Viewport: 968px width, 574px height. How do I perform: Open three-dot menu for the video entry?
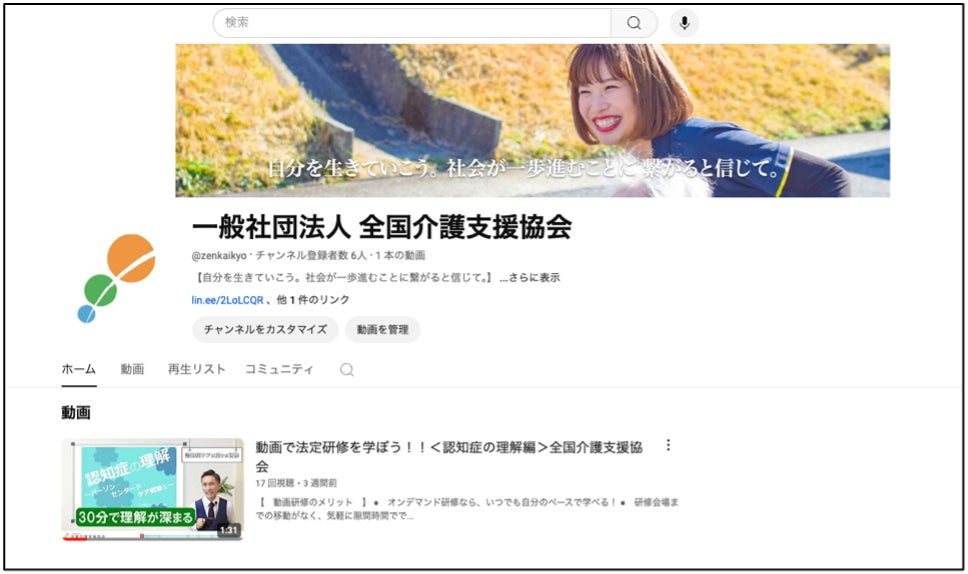[x=668, y=446]
